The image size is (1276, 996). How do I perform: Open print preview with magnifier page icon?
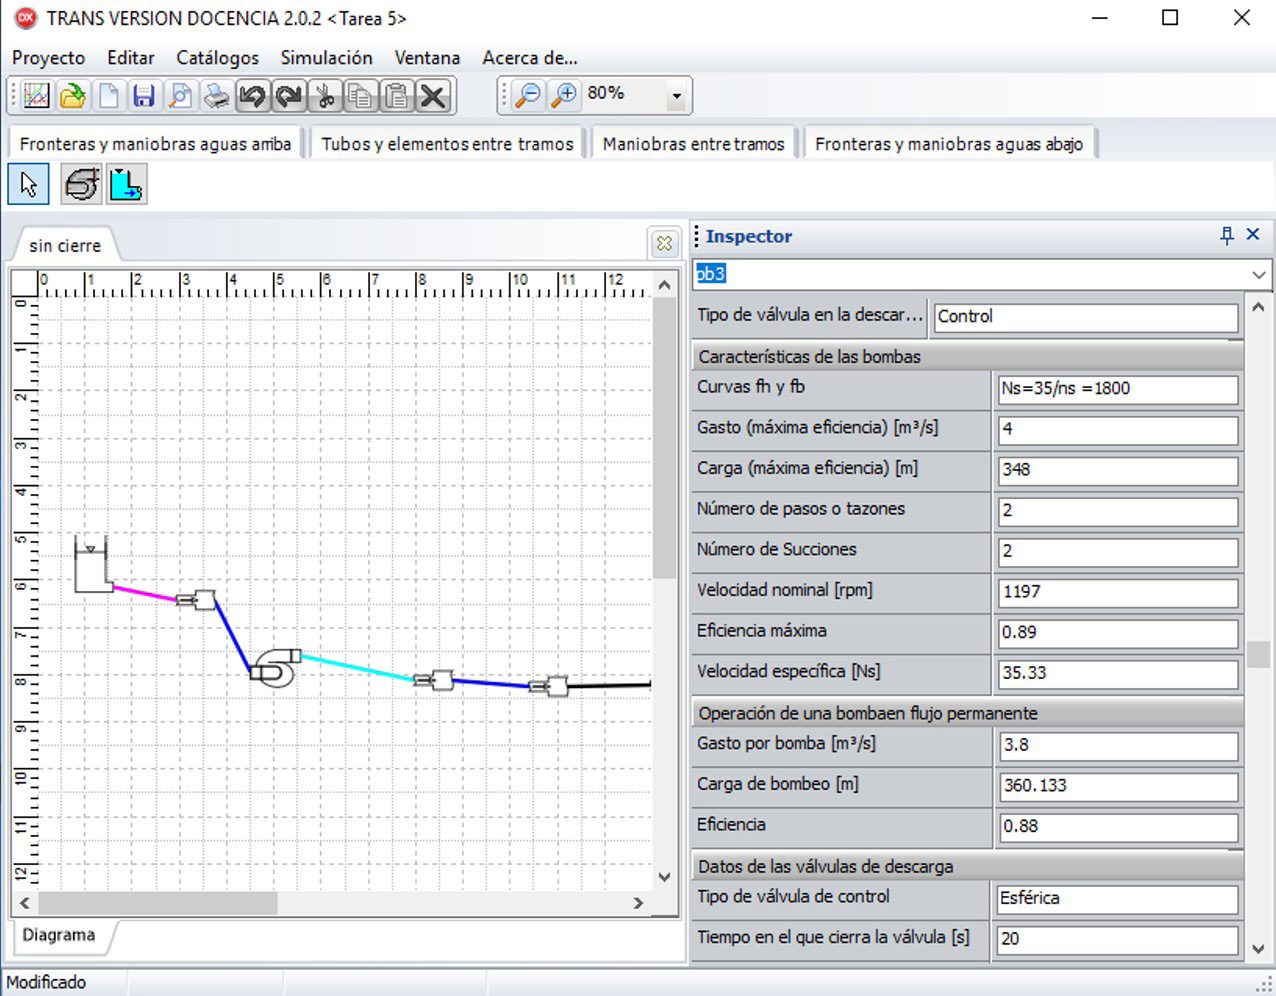pyautogui.click(x=180, y=96)
